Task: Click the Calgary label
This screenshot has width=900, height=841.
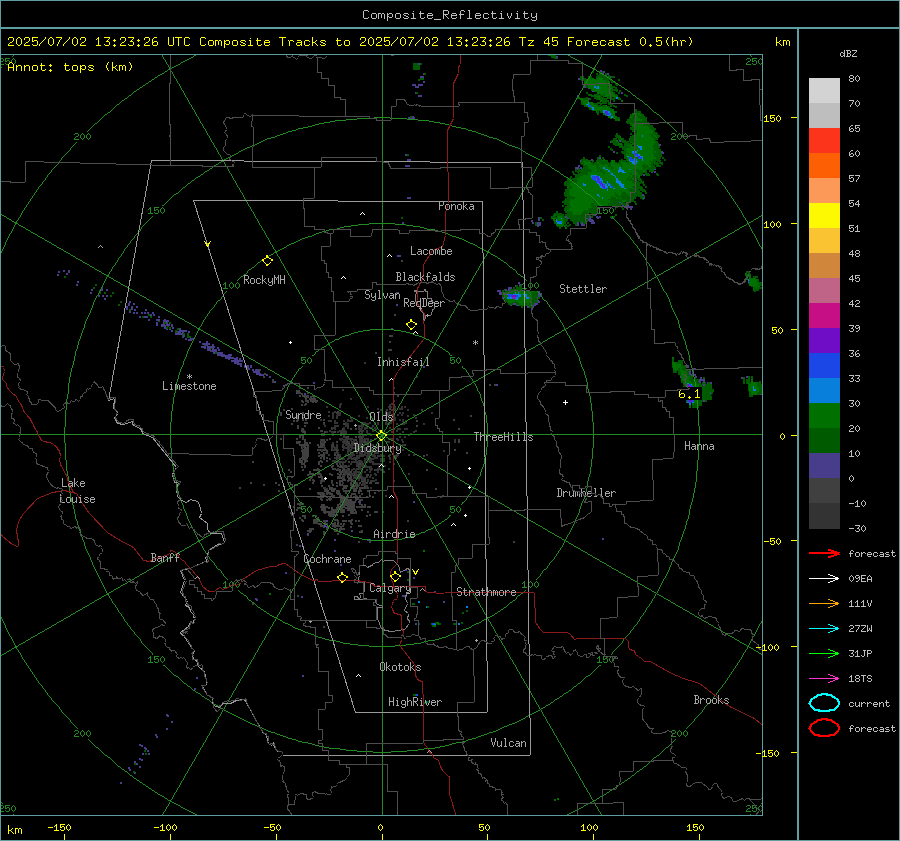Action: pos(390,588)
